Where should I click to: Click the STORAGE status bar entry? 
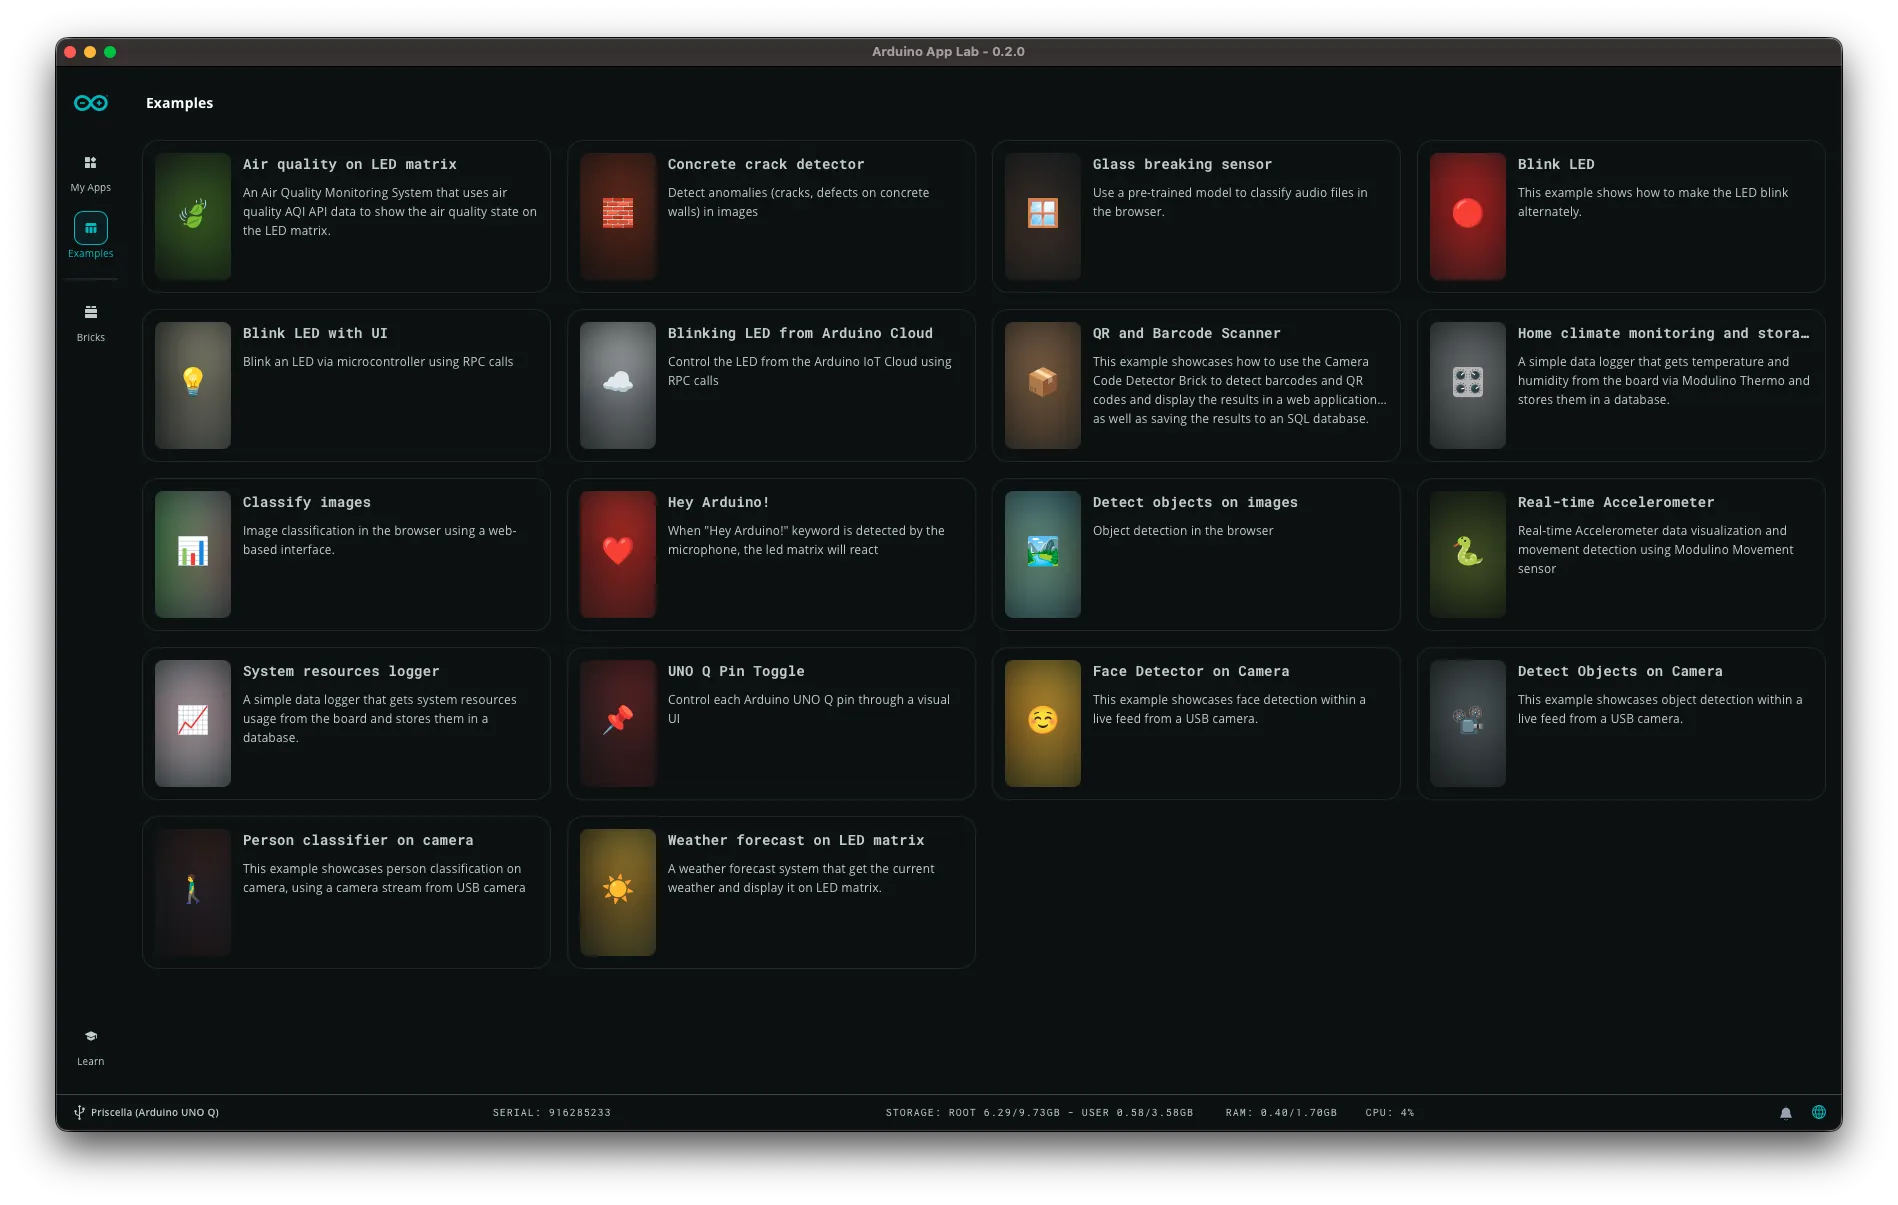point(1039,1112)
